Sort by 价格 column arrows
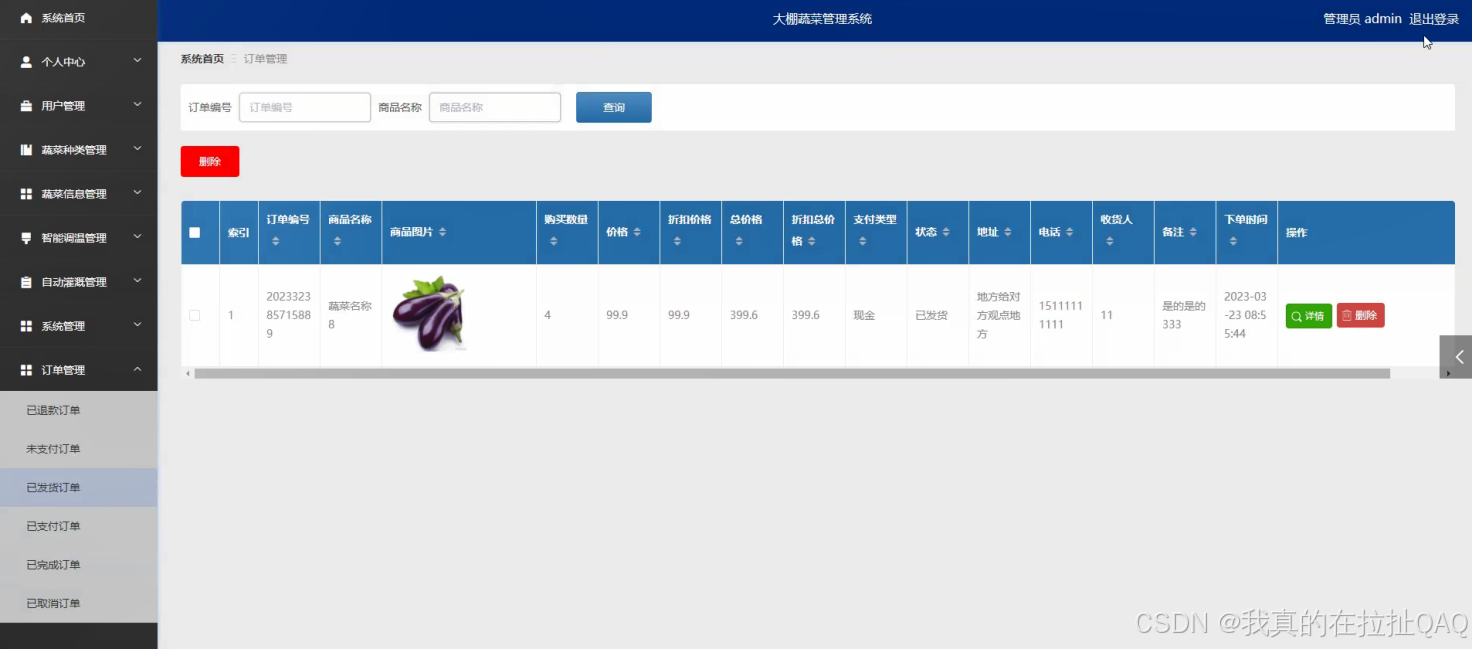The image size is (1472, 649). coord(637,232)
